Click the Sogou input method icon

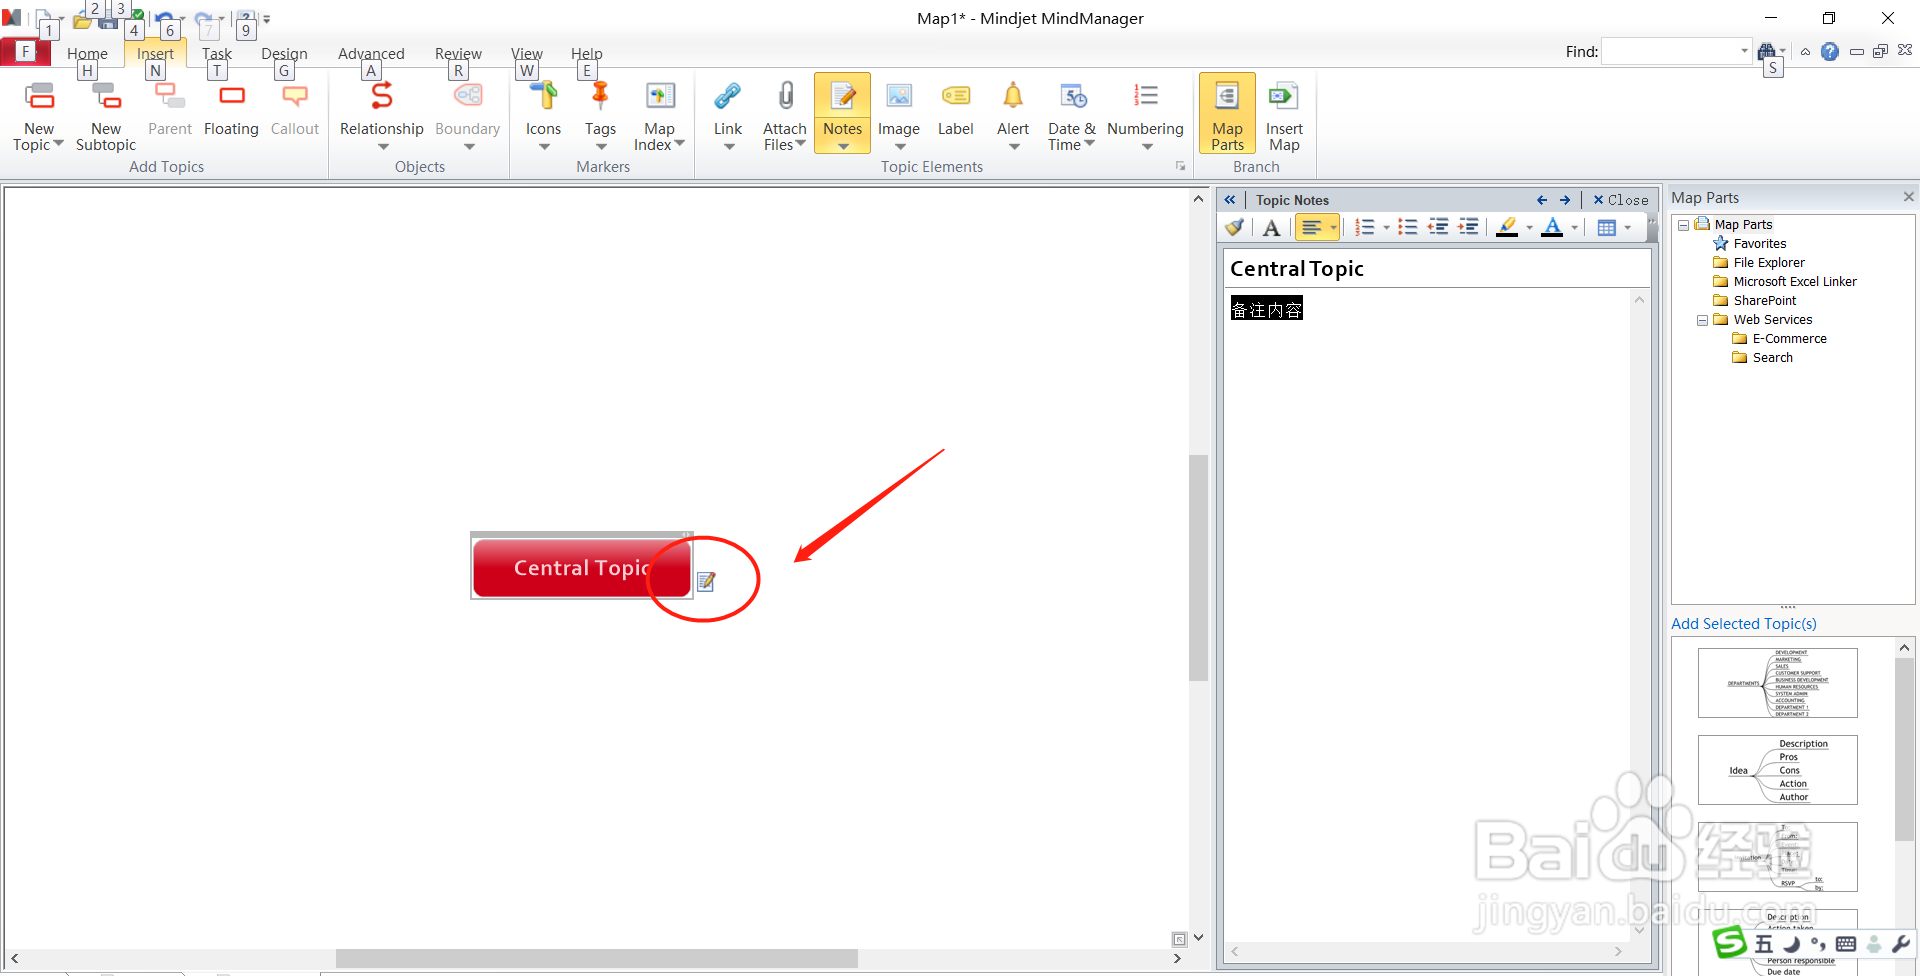[x=1729, y=942]
